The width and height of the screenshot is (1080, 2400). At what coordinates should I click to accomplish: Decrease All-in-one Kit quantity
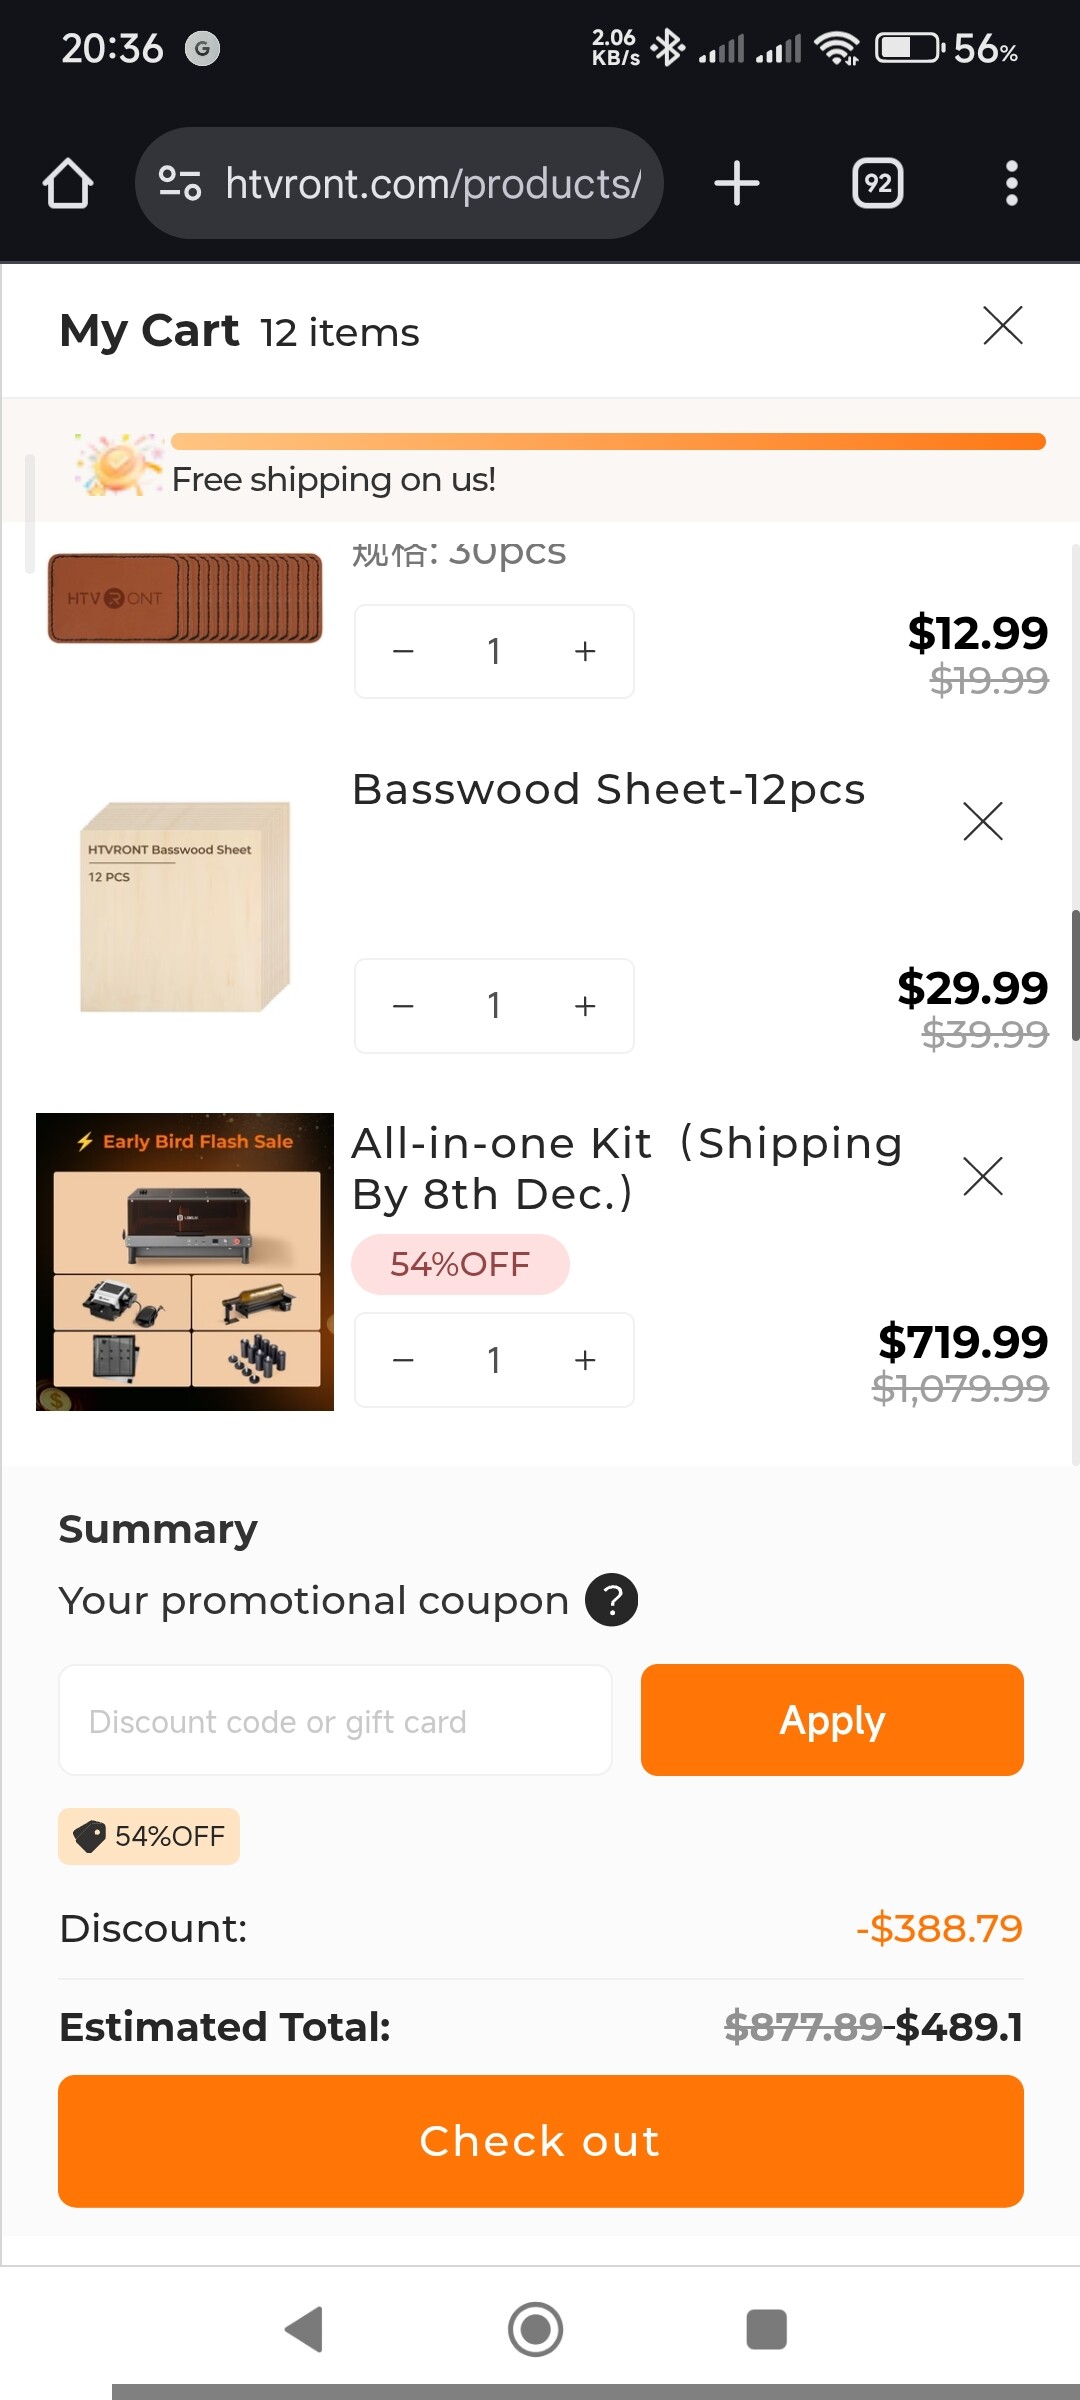click(x=404, y=1360)
